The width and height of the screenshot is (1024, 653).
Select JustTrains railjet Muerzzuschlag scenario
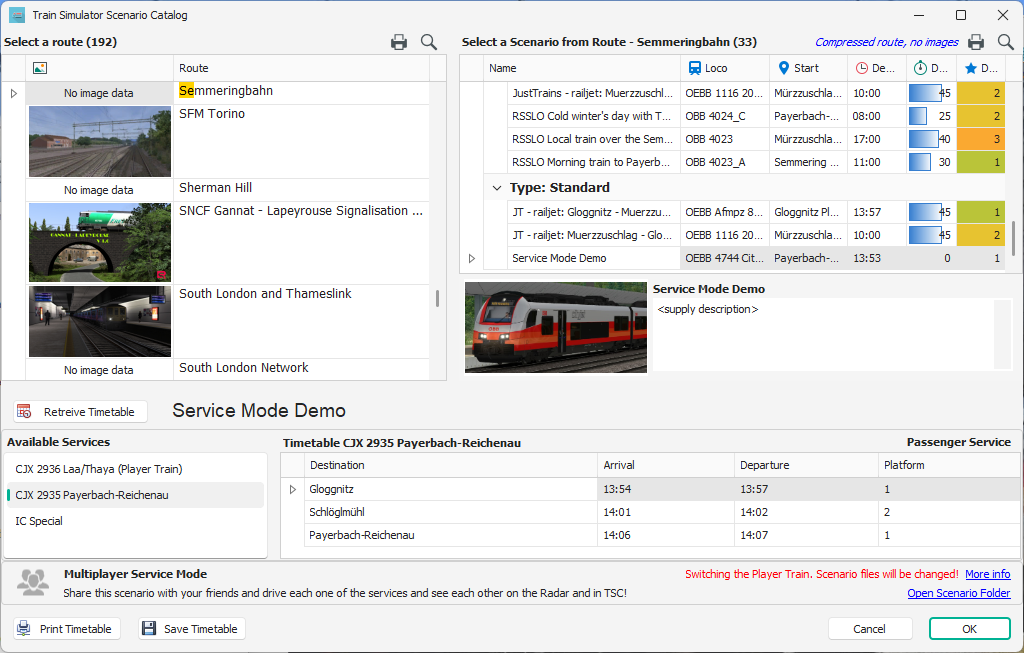tap(592, 93)
